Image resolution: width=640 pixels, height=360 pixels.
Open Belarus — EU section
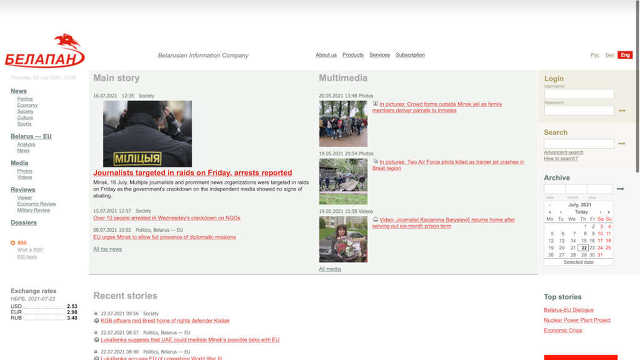[31, 136]
